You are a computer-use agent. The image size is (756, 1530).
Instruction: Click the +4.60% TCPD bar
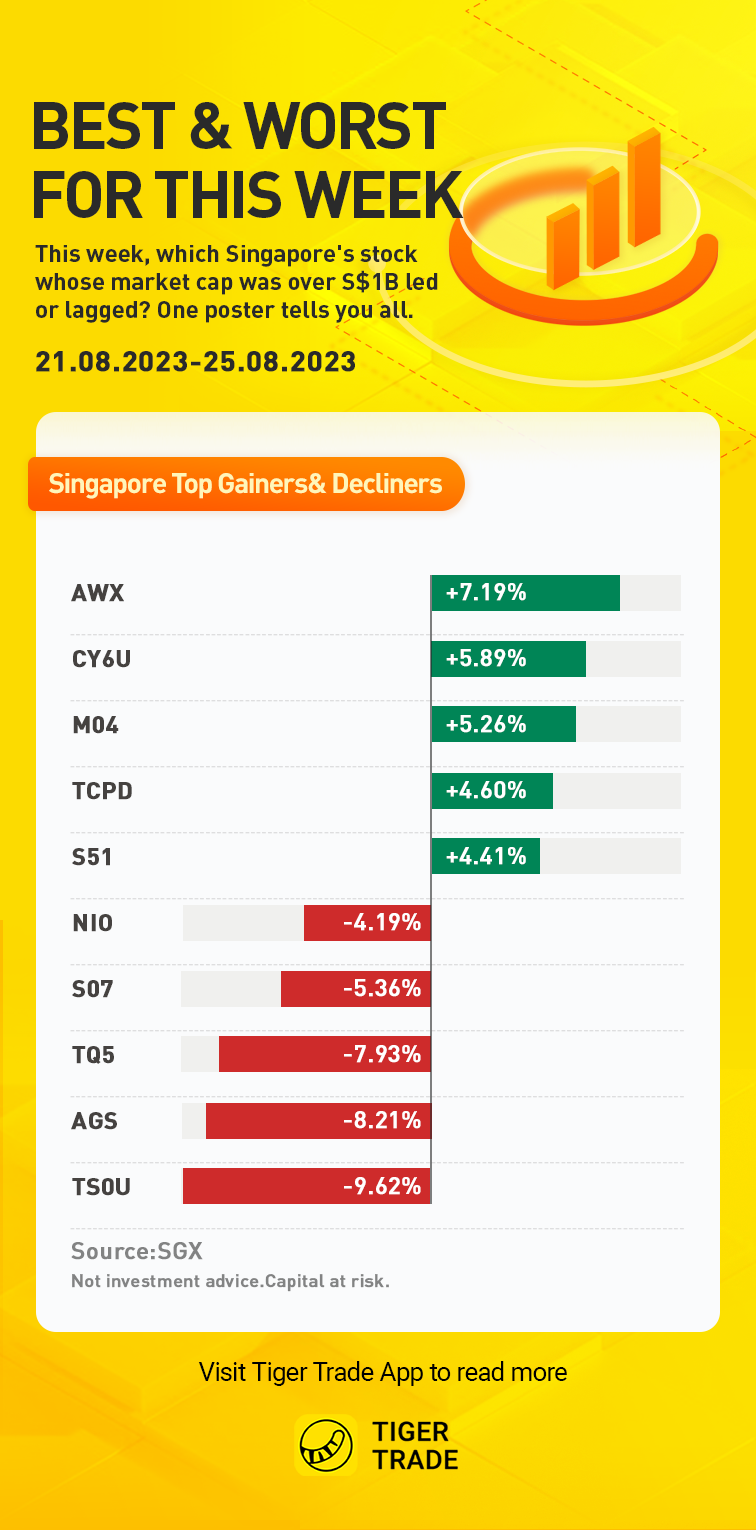click(492, 791)
